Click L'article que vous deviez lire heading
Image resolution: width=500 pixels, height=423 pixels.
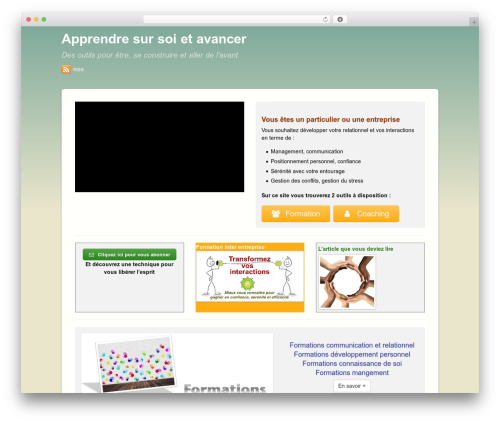point(356,249)
